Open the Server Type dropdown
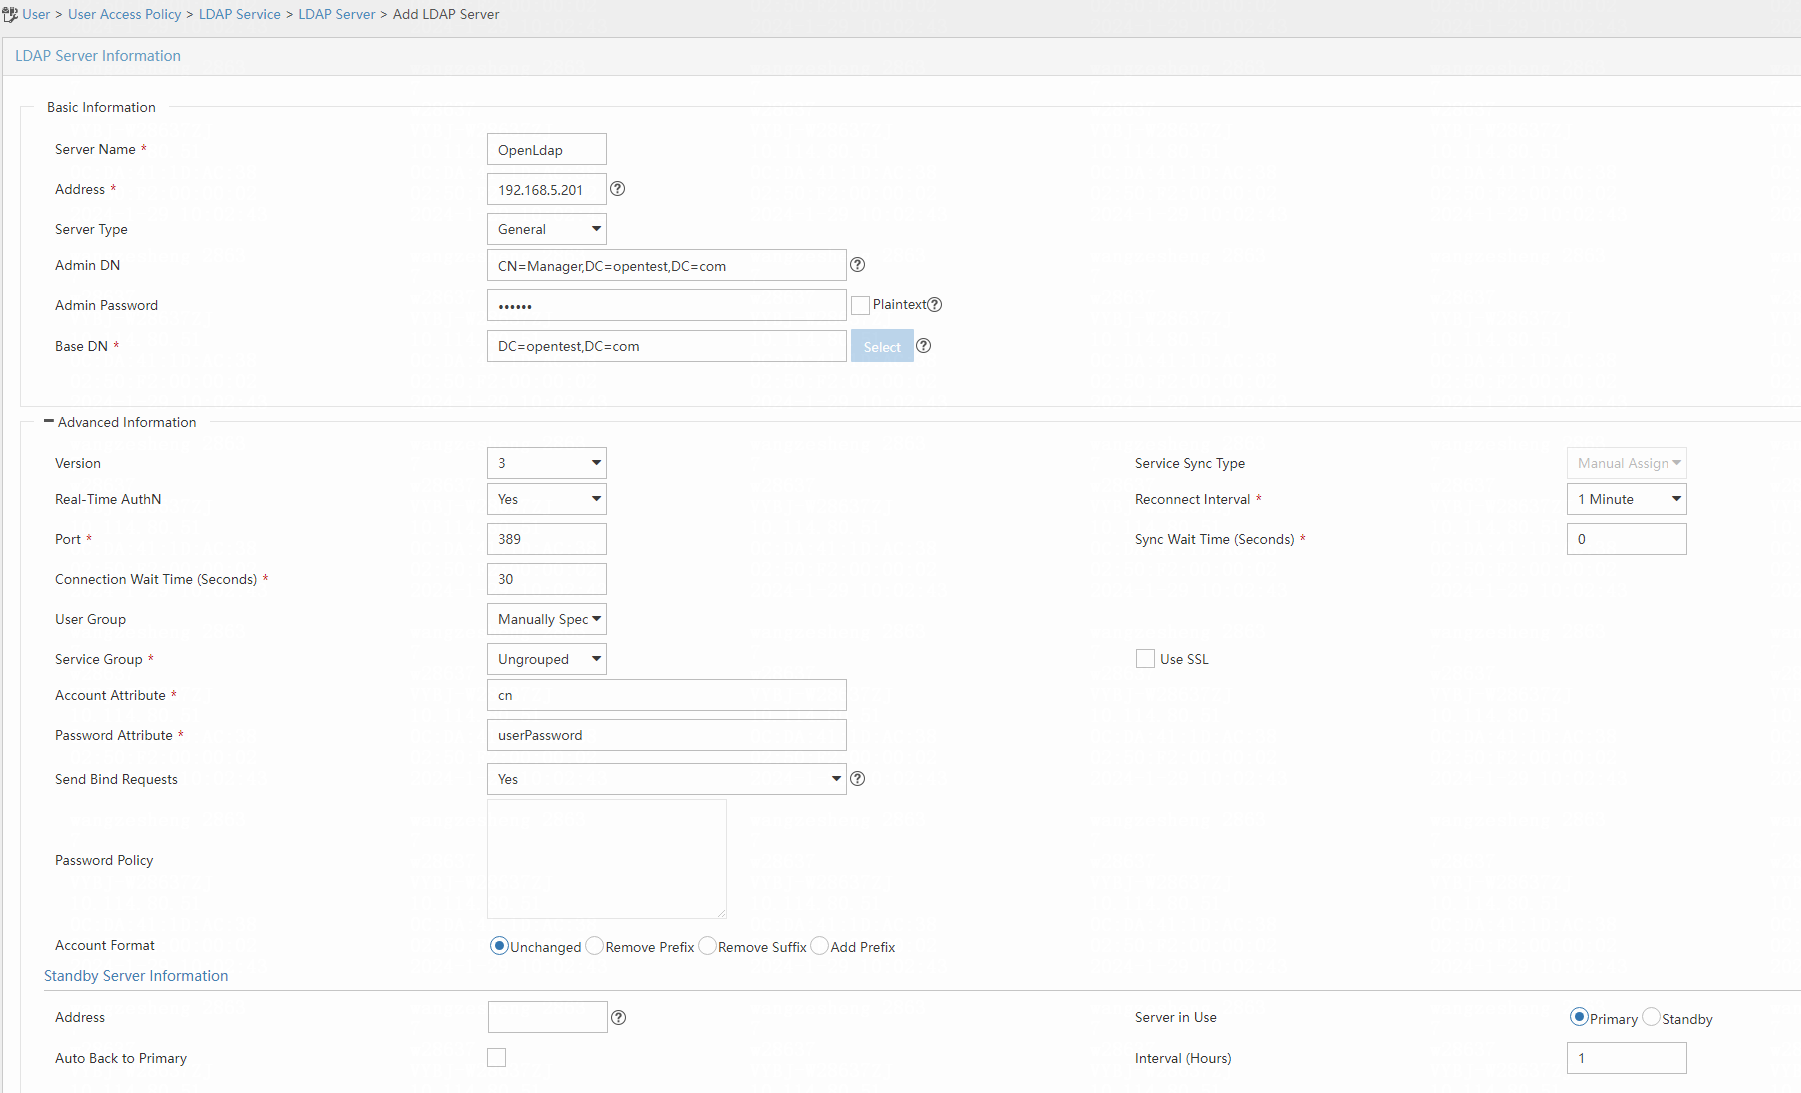 coord(547,229)
